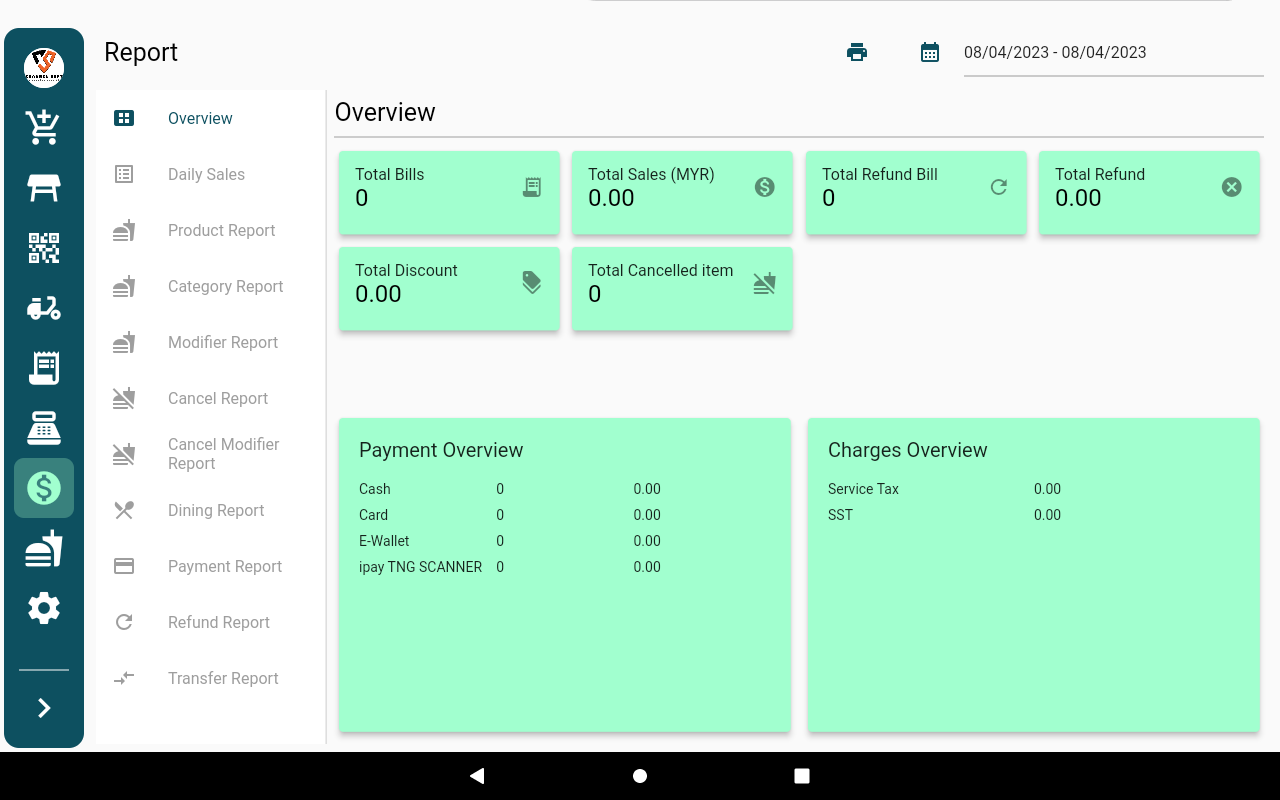The width and height of the screenshot is (1280, 800).
Task: Click the Total Discount card
Action: 449,289
